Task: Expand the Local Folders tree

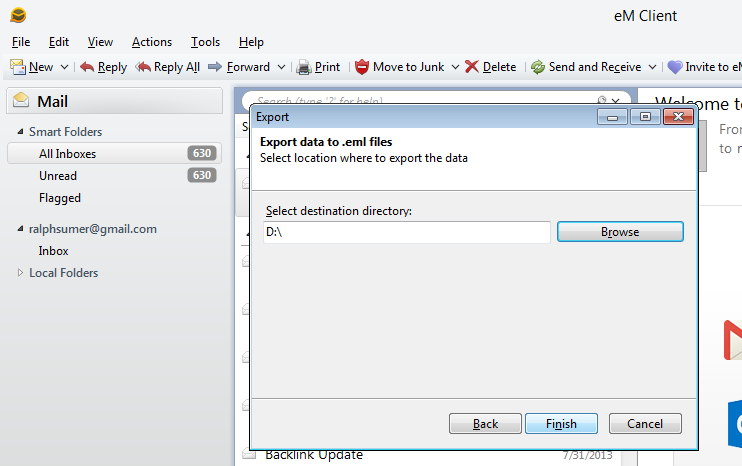Action: tap(20, 273)
